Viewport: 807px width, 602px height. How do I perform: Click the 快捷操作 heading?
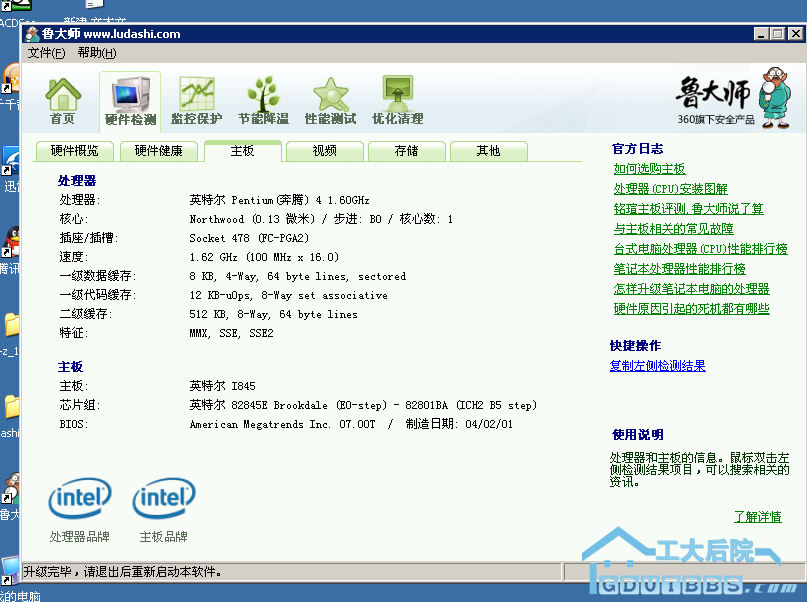point(636,346)
